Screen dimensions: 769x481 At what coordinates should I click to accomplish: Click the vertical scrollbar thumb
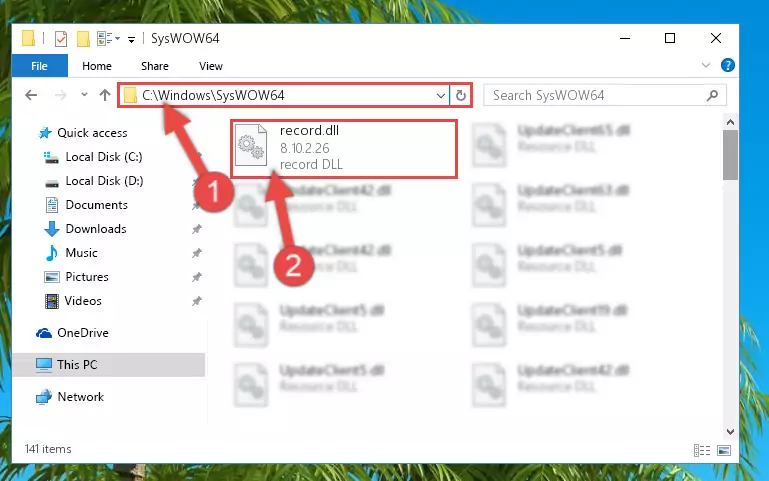point(730,155)
